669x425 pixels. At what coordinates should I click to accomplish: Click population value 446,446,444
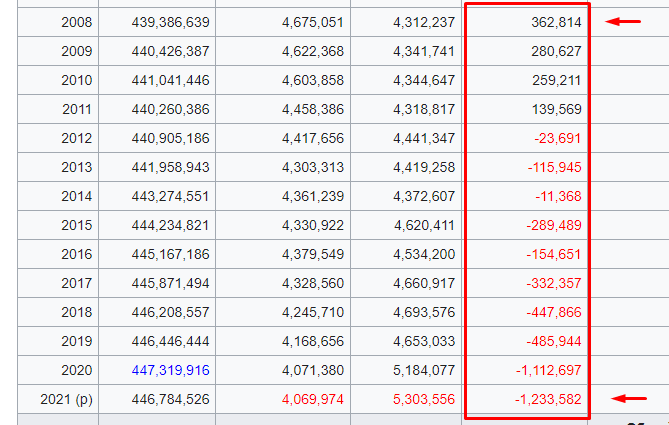(170, 341)
